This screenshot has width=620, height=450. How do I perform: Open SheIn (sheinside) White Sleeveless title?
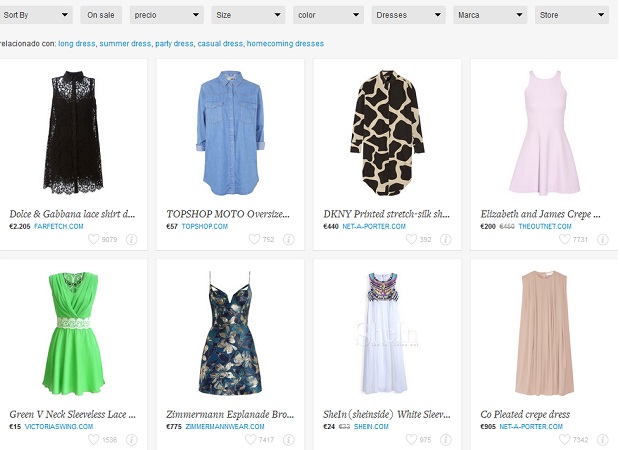click(x=387, y=414)
